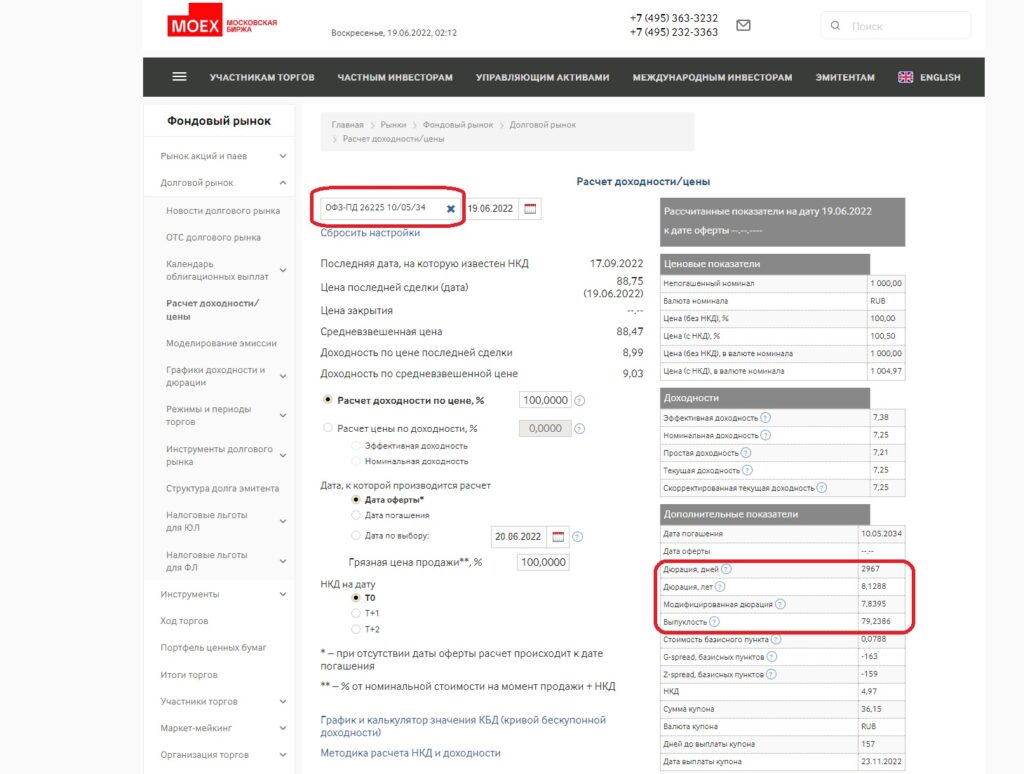Open calendar next to 19.06.2022 date
Image resolution: width=1024 pixels, height=774 pixels.
click(x=530, y=209)
